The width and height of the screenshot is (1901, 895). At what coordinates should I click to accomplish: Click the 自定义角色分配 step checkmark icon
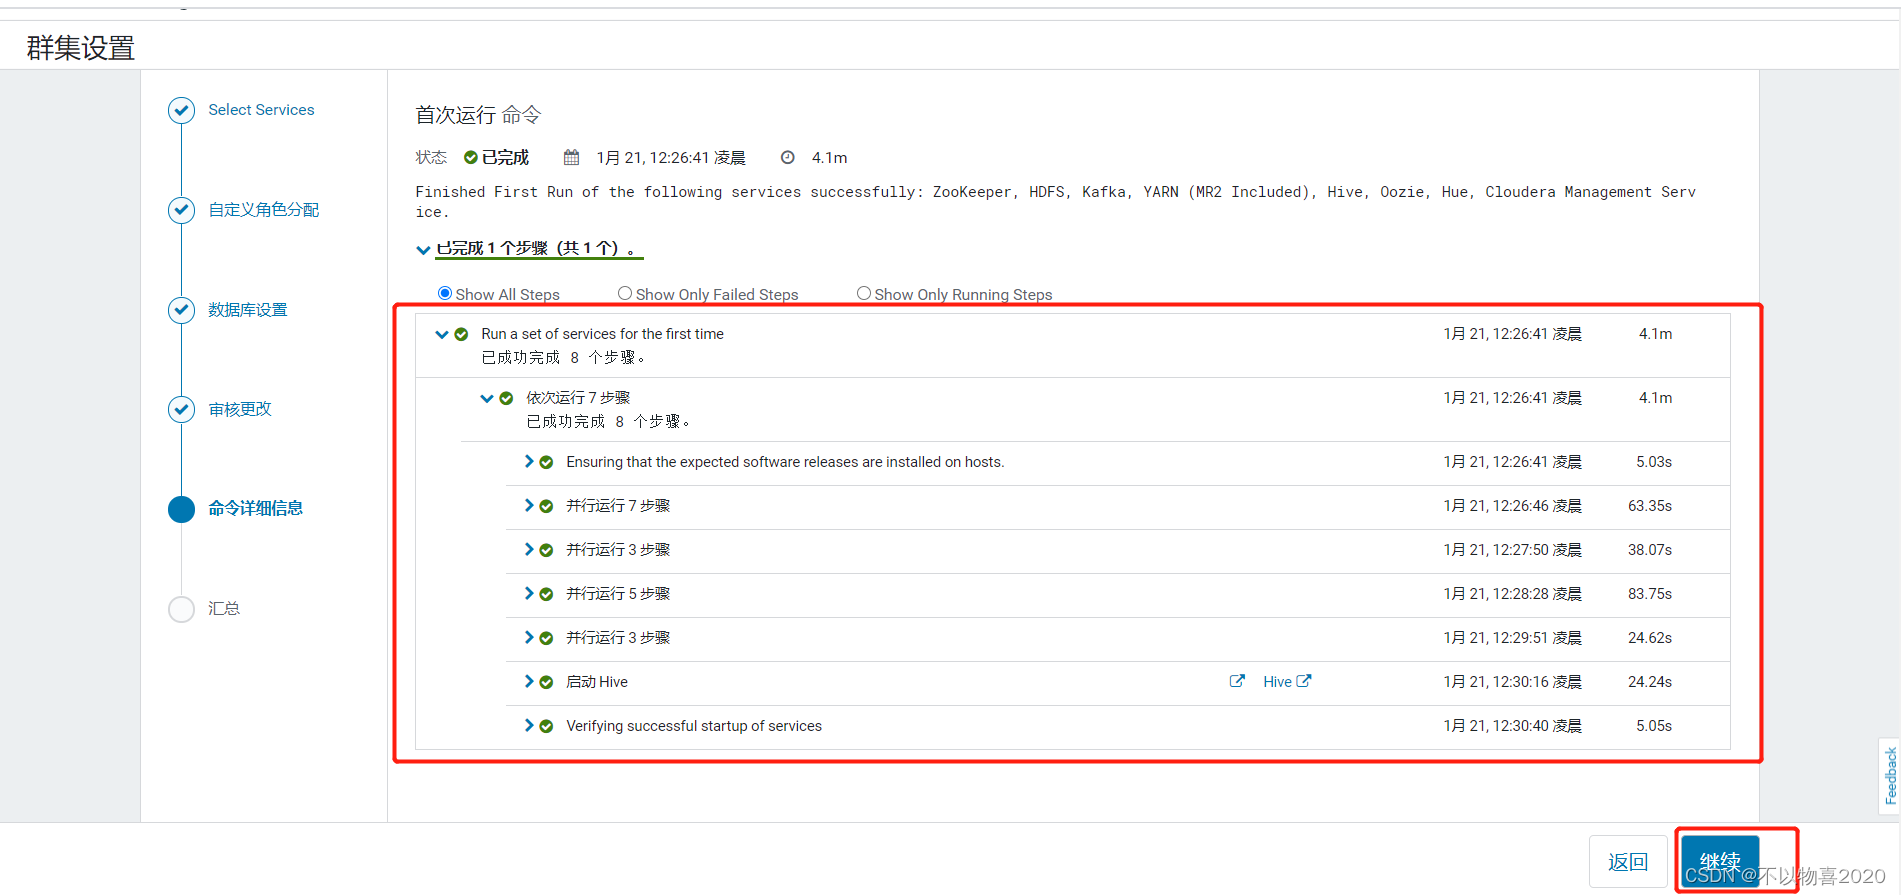click(x=181, y=210)
